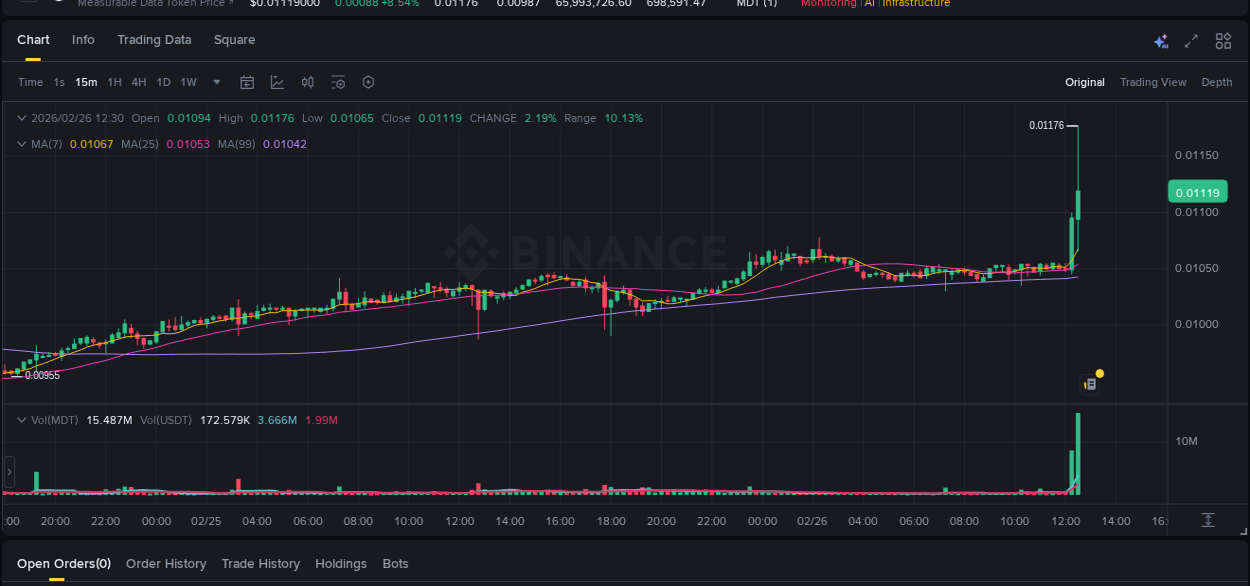Open the indicator display settings icon
This screenshot has height=586, width=1250.
[338, 82]
